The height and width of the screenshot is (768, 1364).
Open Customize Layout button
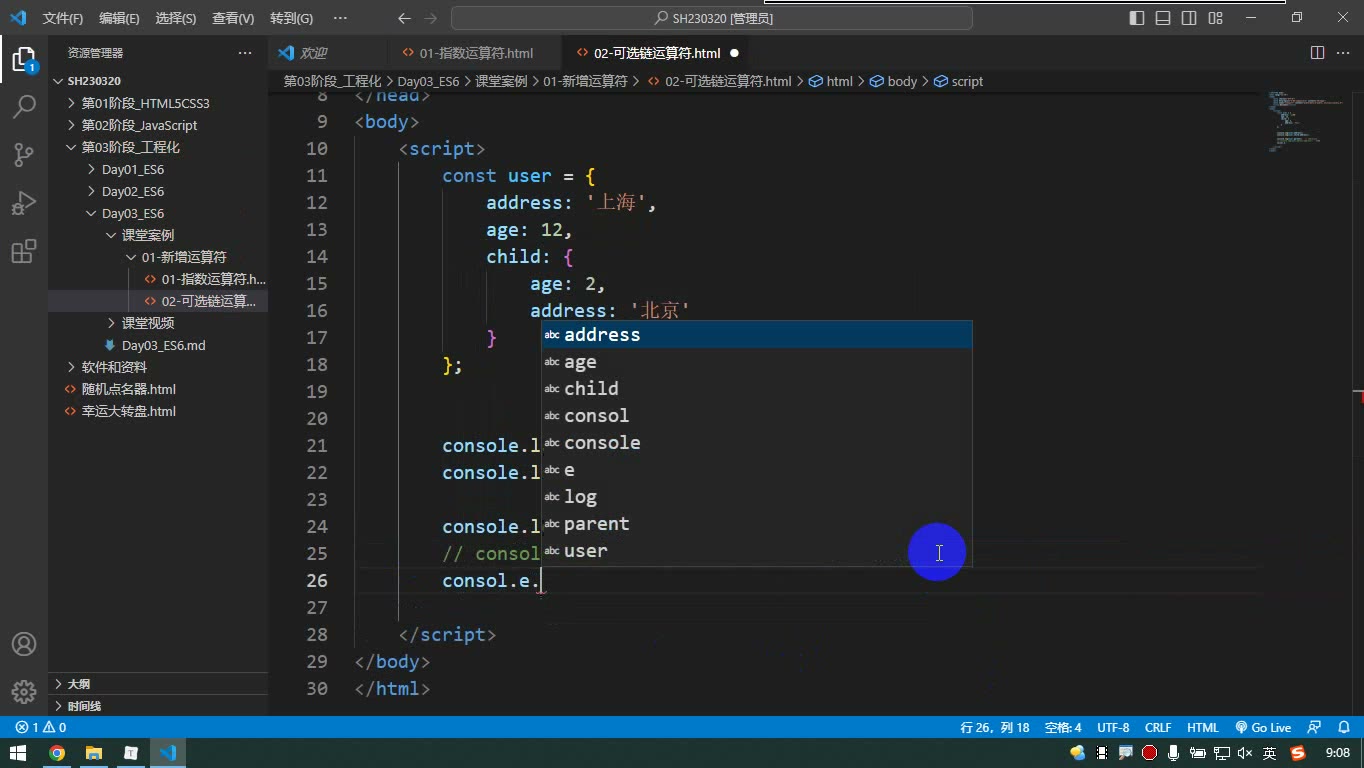click(1215, 18)
